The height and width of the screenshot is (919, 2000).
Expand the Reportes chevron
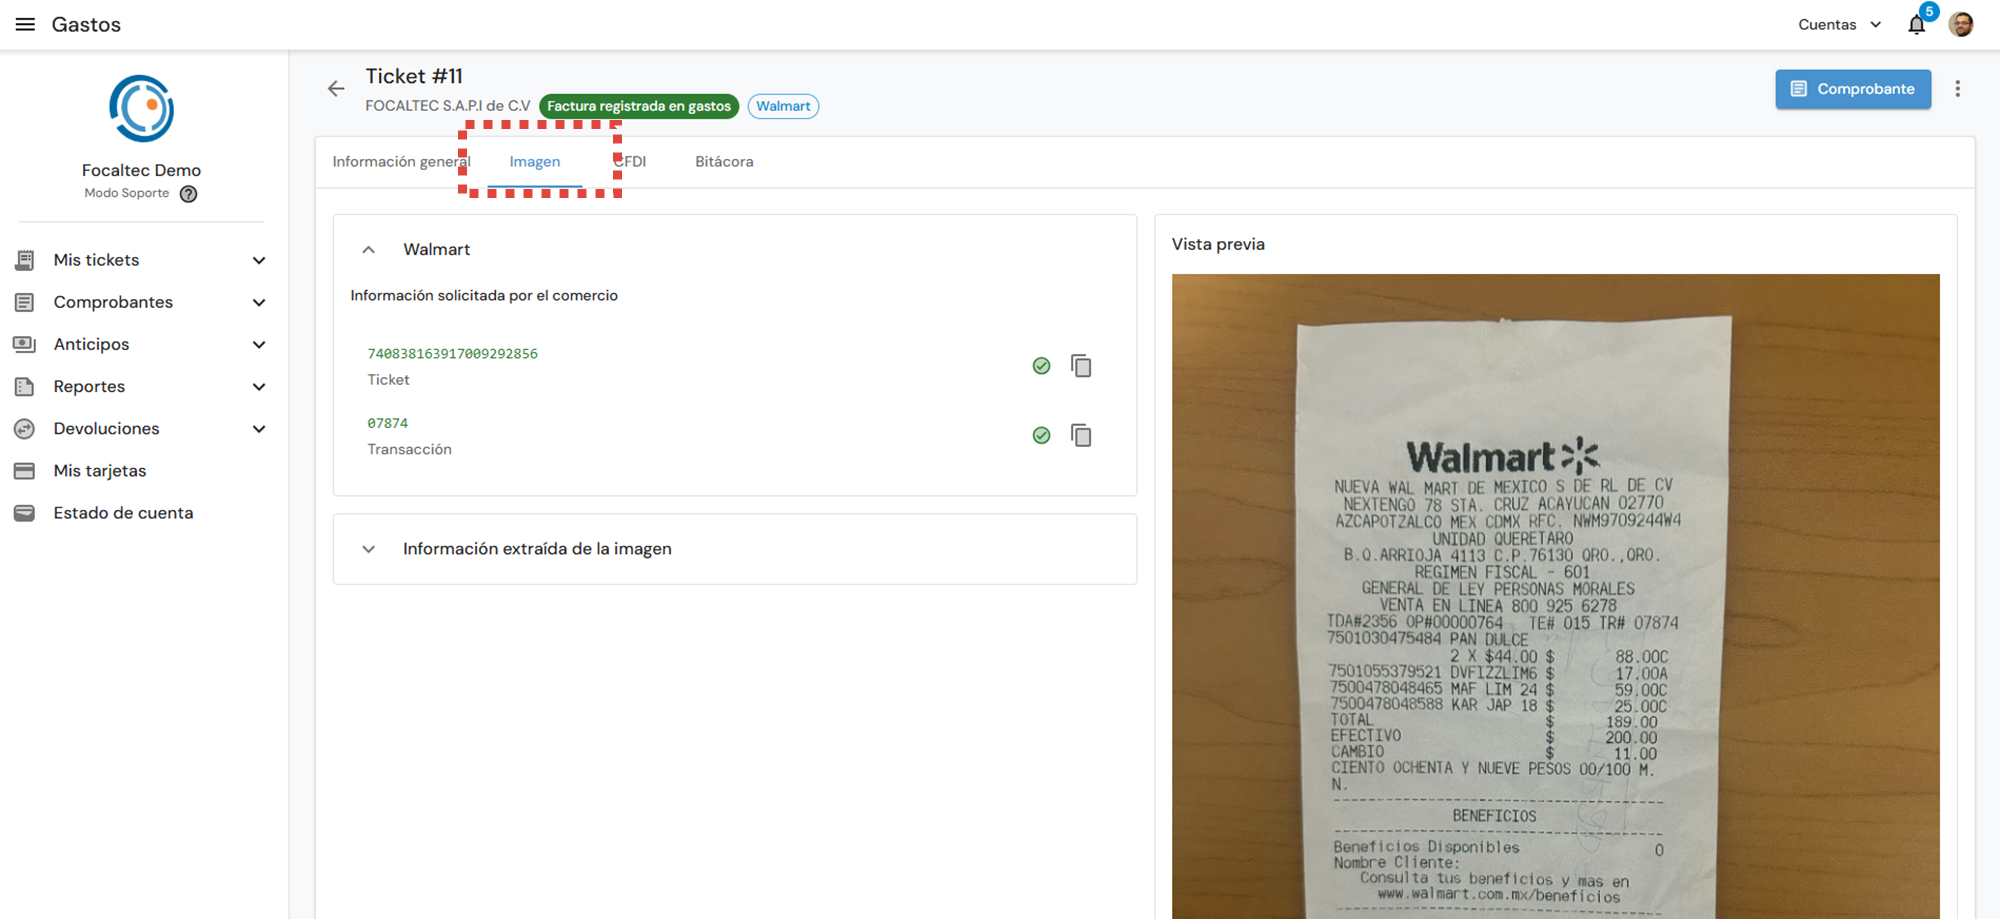(x=259, y=387)
